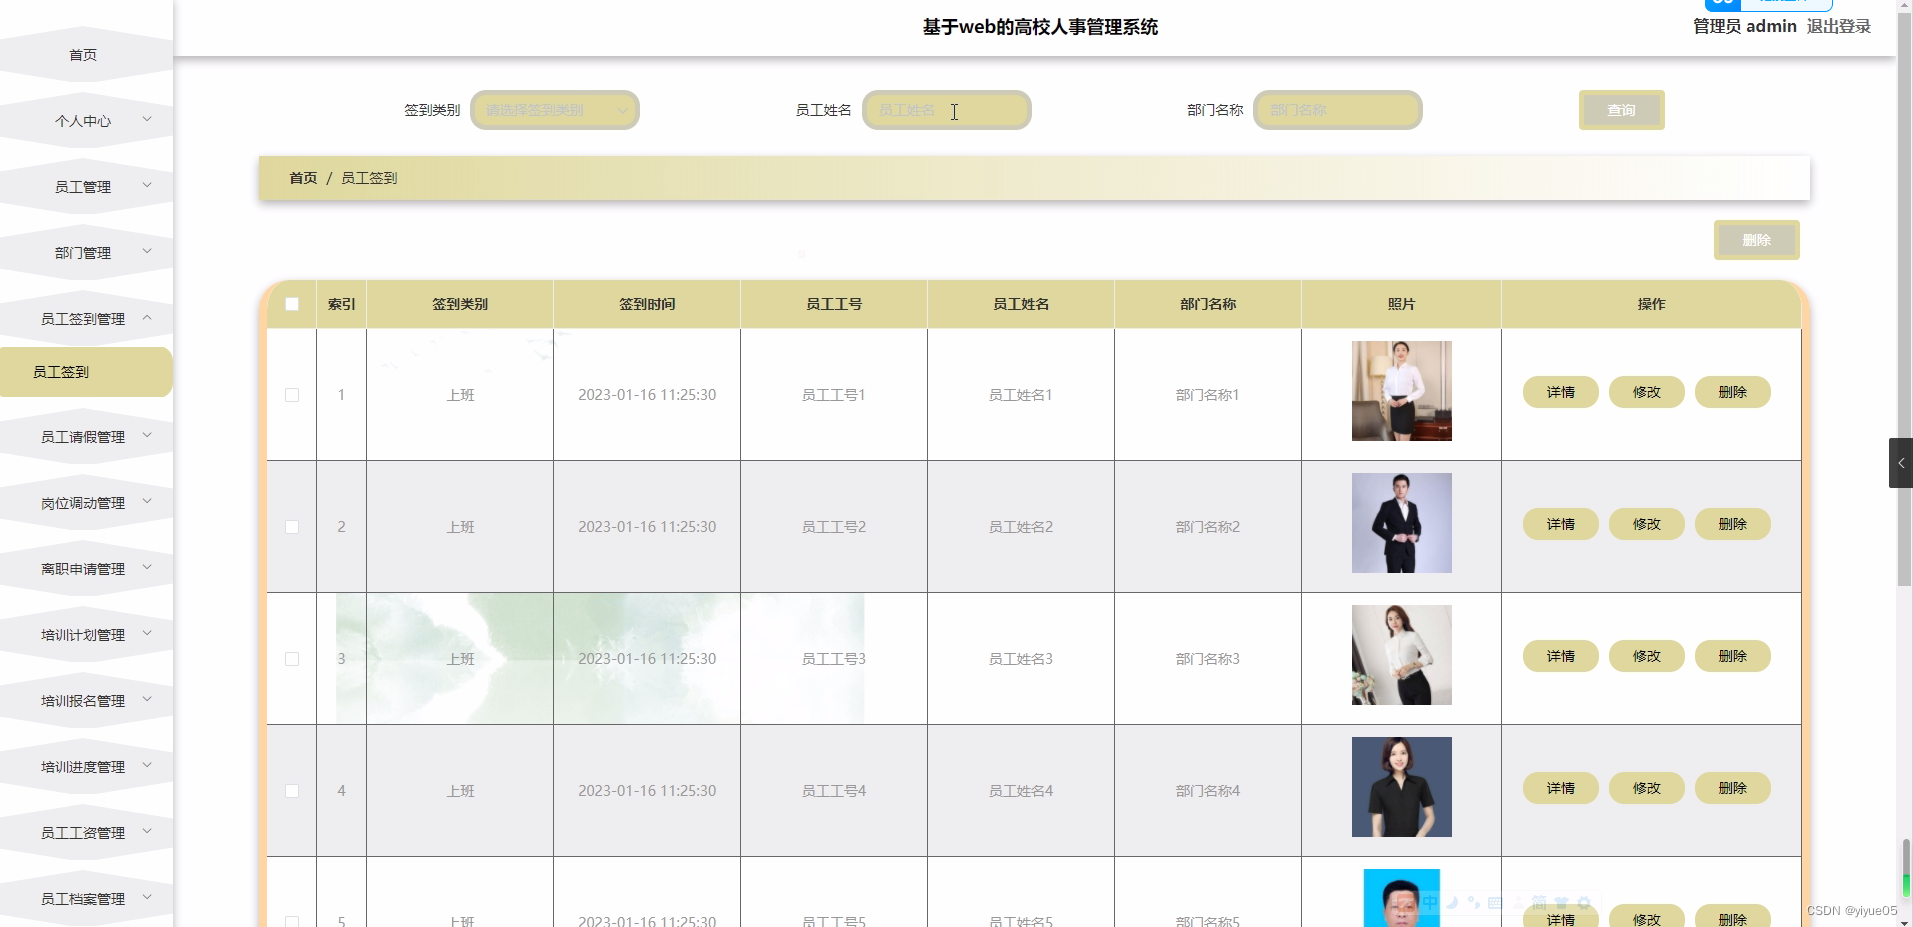Open photo thumbnail of 员工姓名4
Viewport: 1913px width, 927px height.
[1401, 787]
